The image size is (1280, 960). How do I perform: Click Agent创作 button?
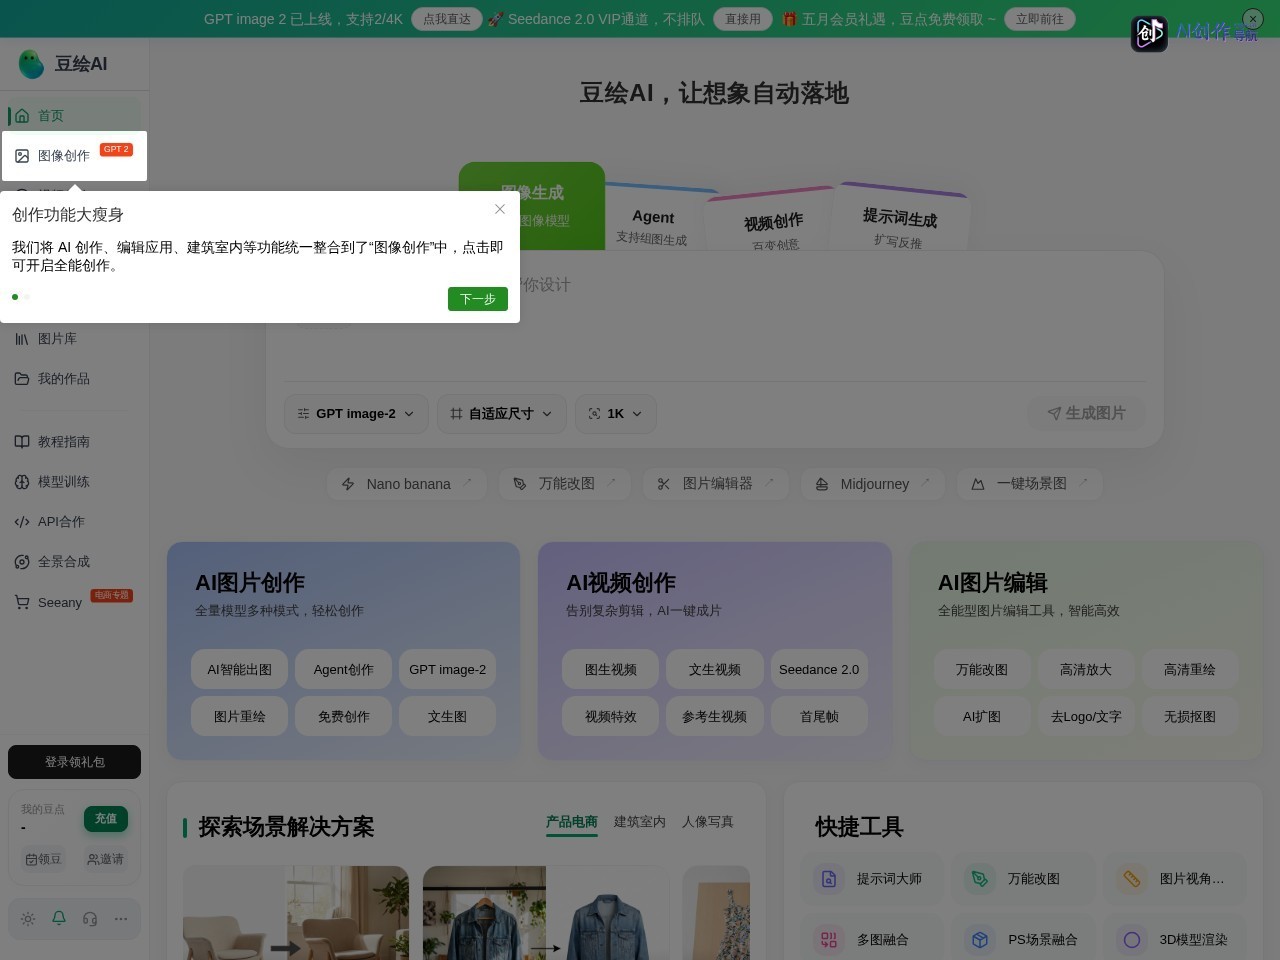point(344,670)
